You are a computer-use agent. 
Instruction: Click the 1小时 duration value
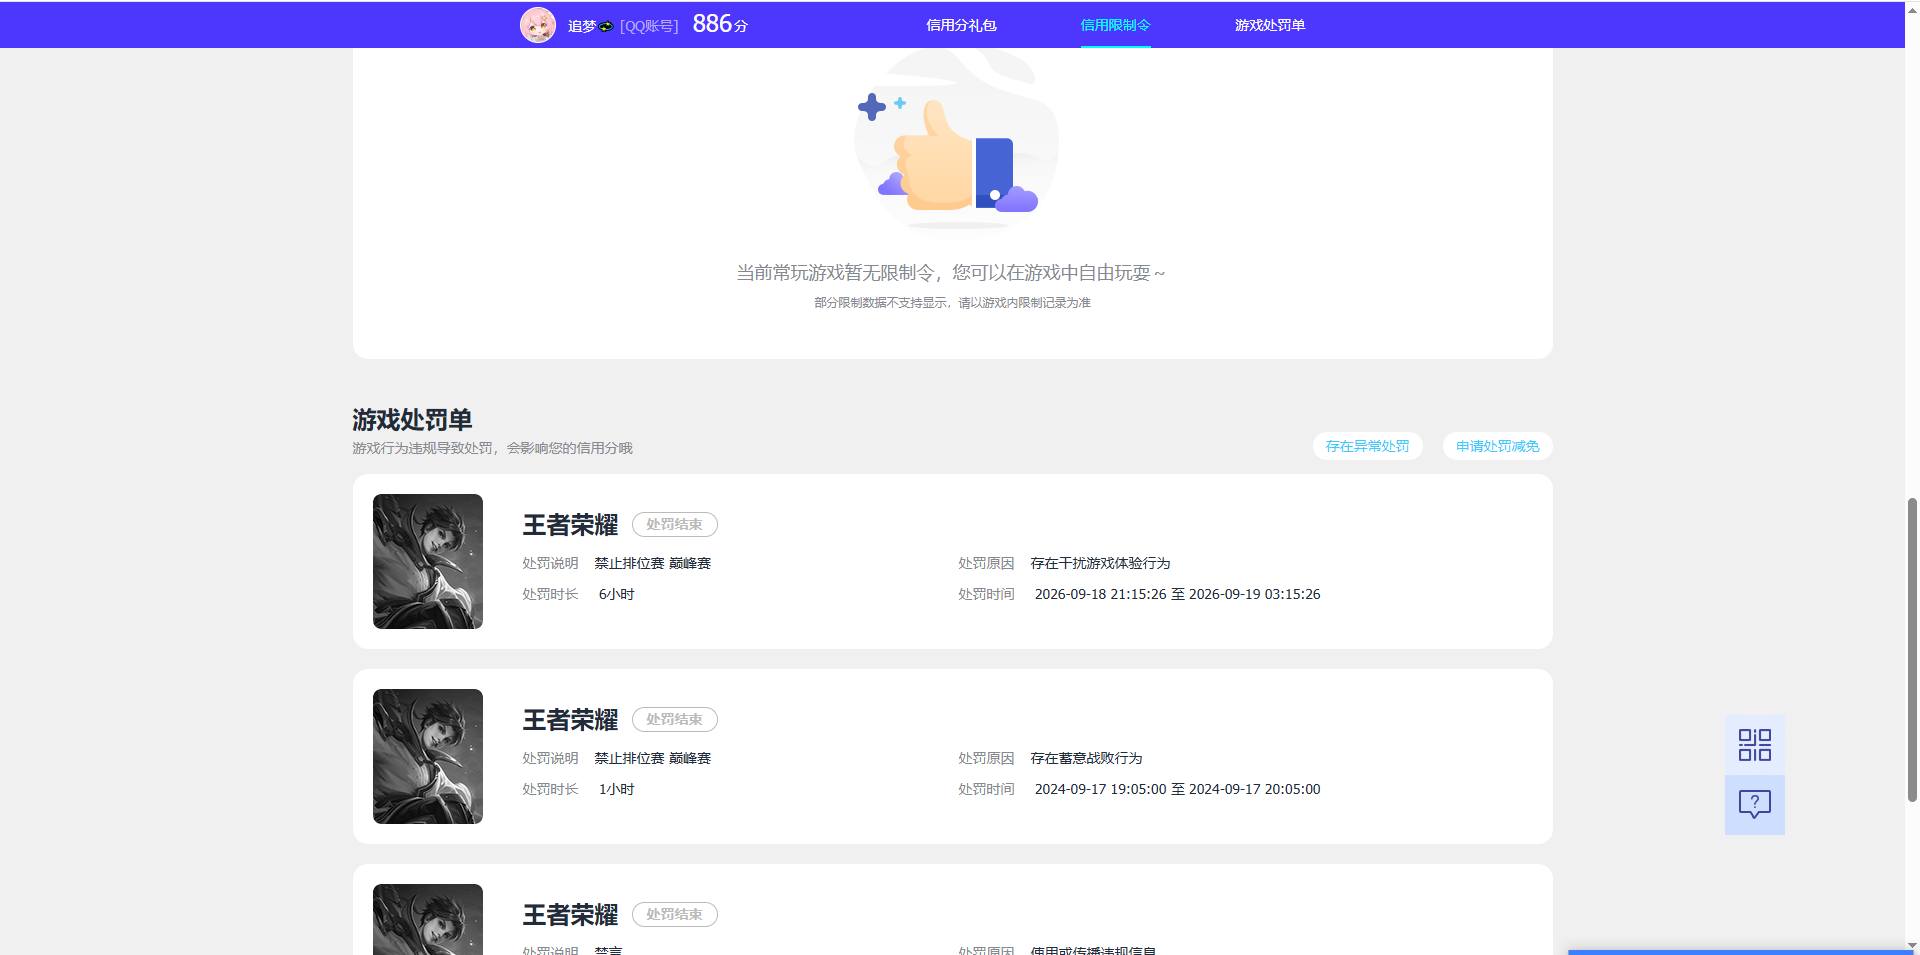click(616, 789)
